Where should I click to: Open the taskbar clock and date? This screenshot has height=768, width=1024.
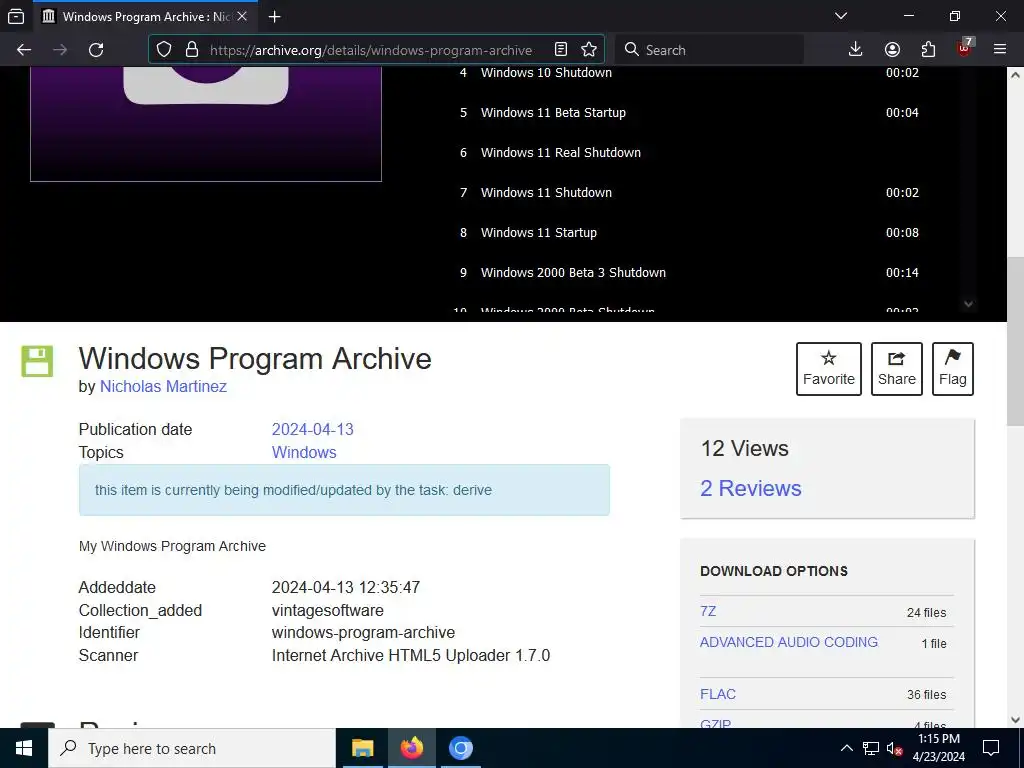[938, 748]
